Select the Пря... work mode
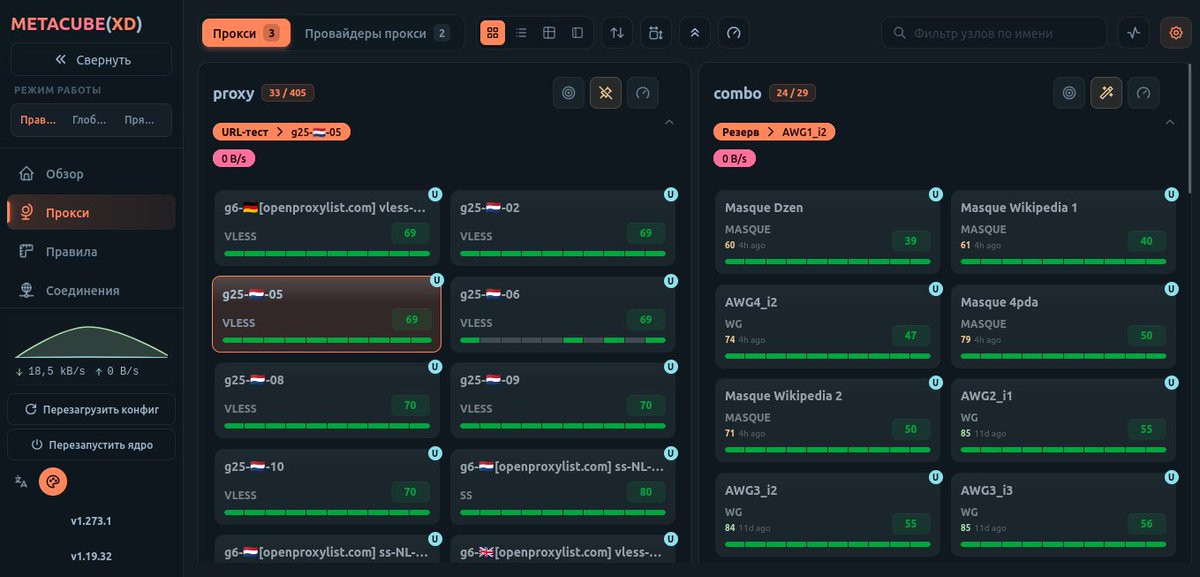 tap(142, 120)
